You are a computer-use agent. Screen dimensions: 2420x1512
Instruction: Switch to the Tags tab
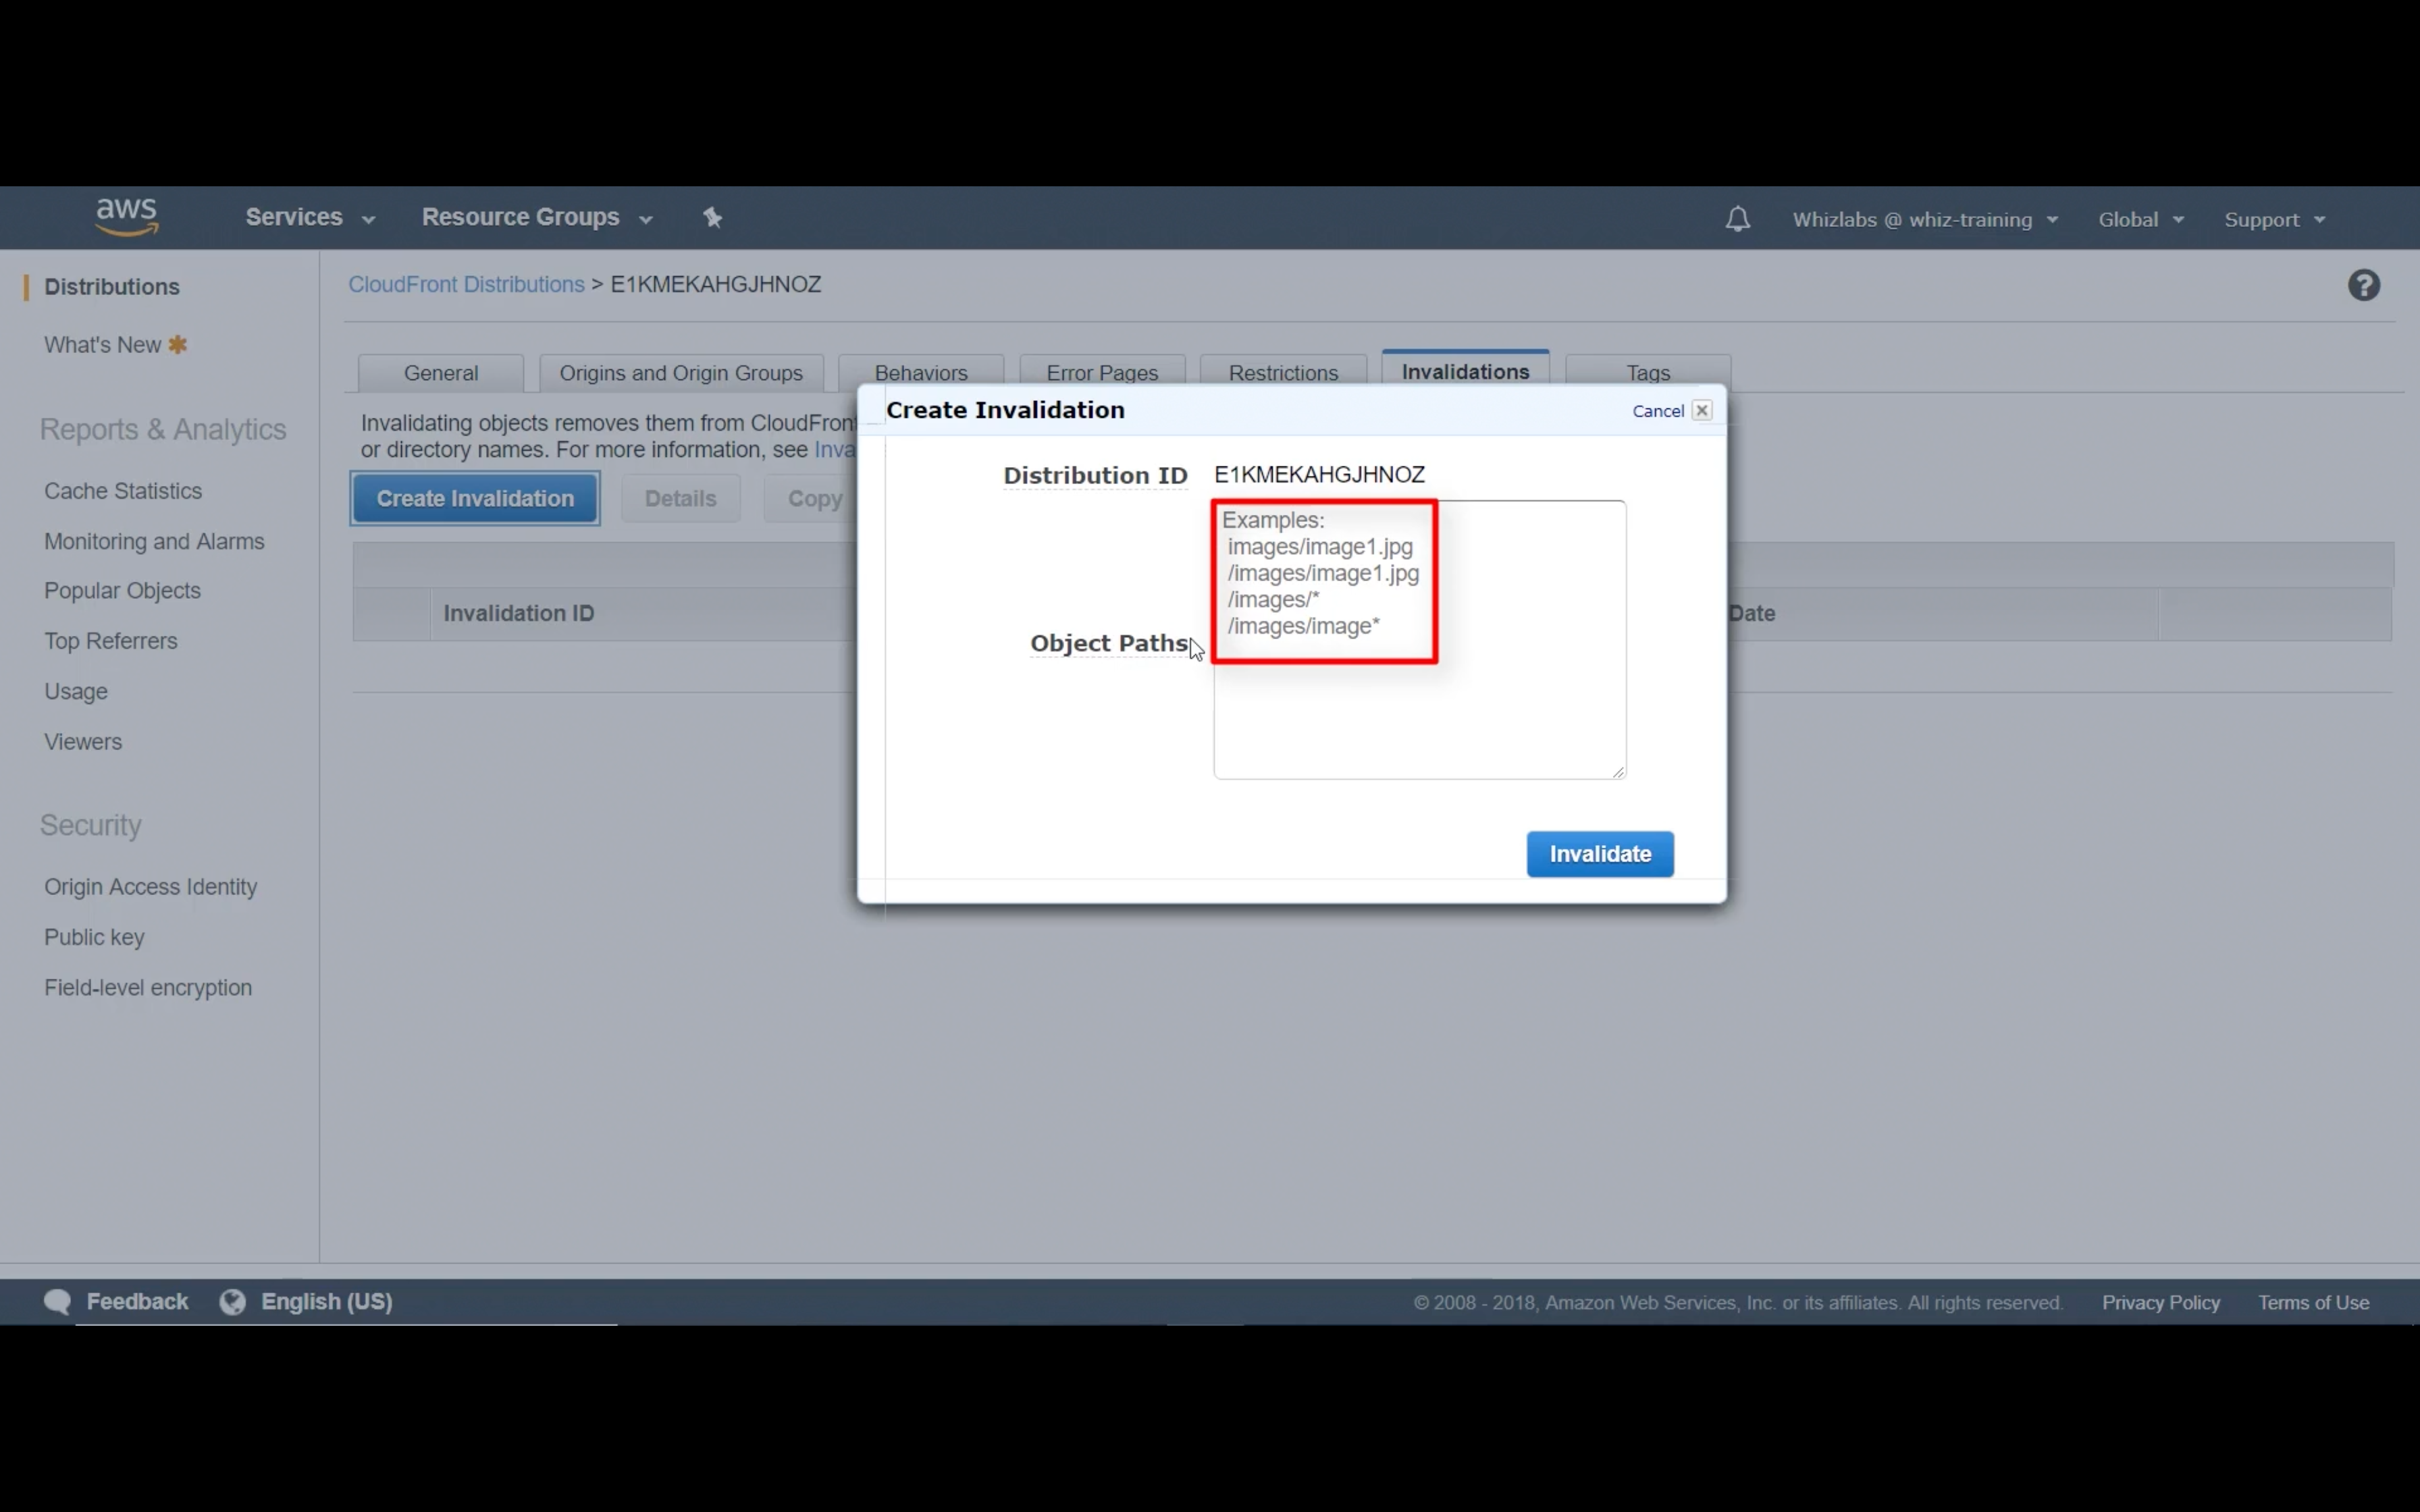click(1647, 373)
